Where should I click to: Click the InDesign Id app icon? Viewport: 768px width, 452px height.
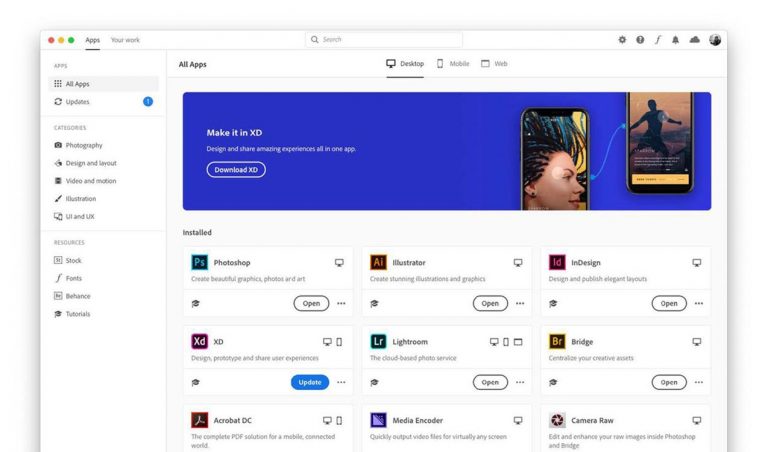557,262
